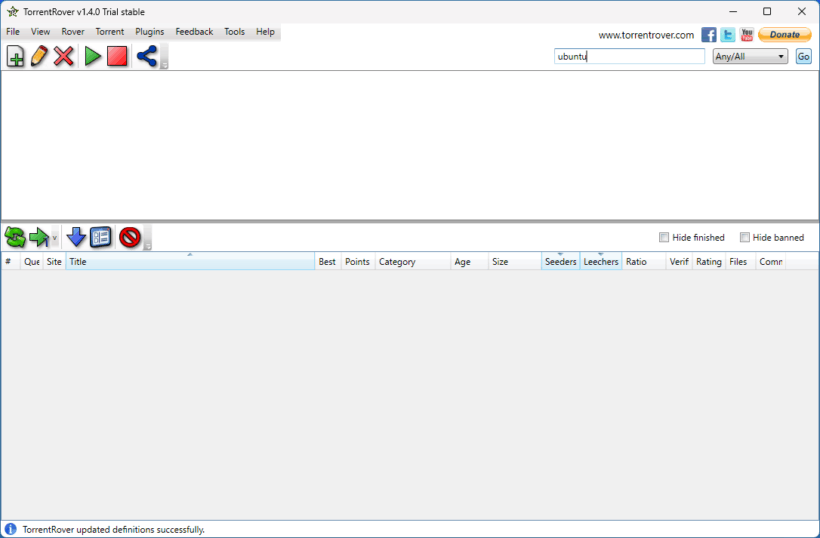820x538 pixels.
Task: Open the Rover menu
Action: [x=73, y=32]
